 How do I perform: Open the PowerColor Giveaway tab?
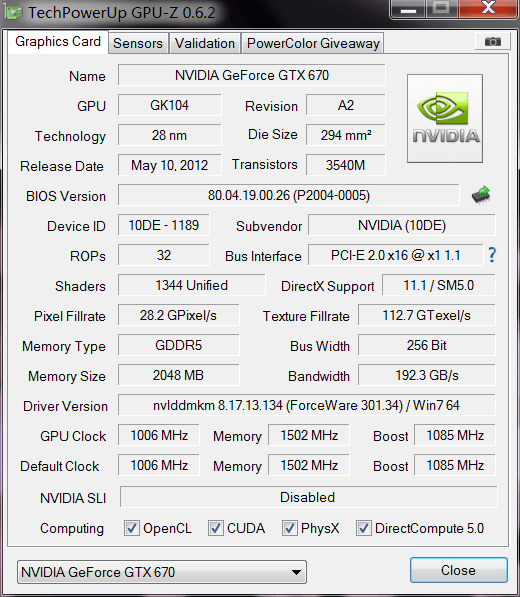coord(313,43)
